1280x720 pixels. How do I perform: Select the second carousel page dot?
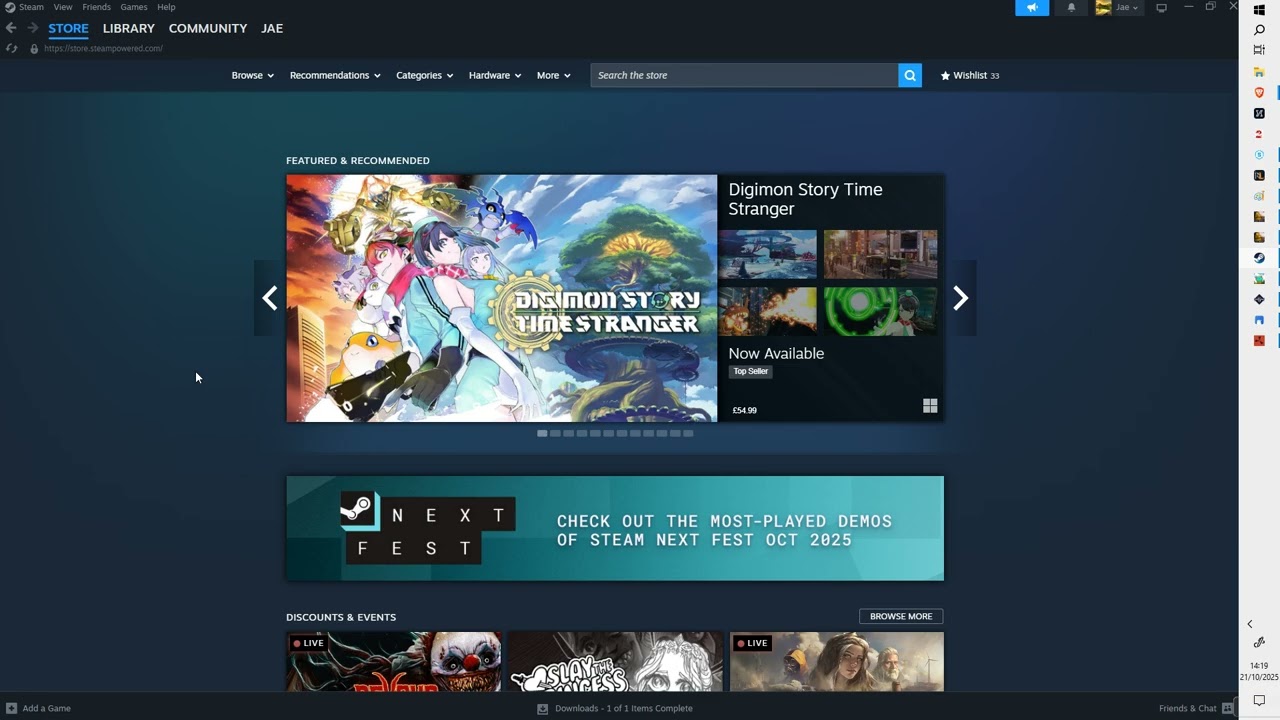(x=555, y=433)
